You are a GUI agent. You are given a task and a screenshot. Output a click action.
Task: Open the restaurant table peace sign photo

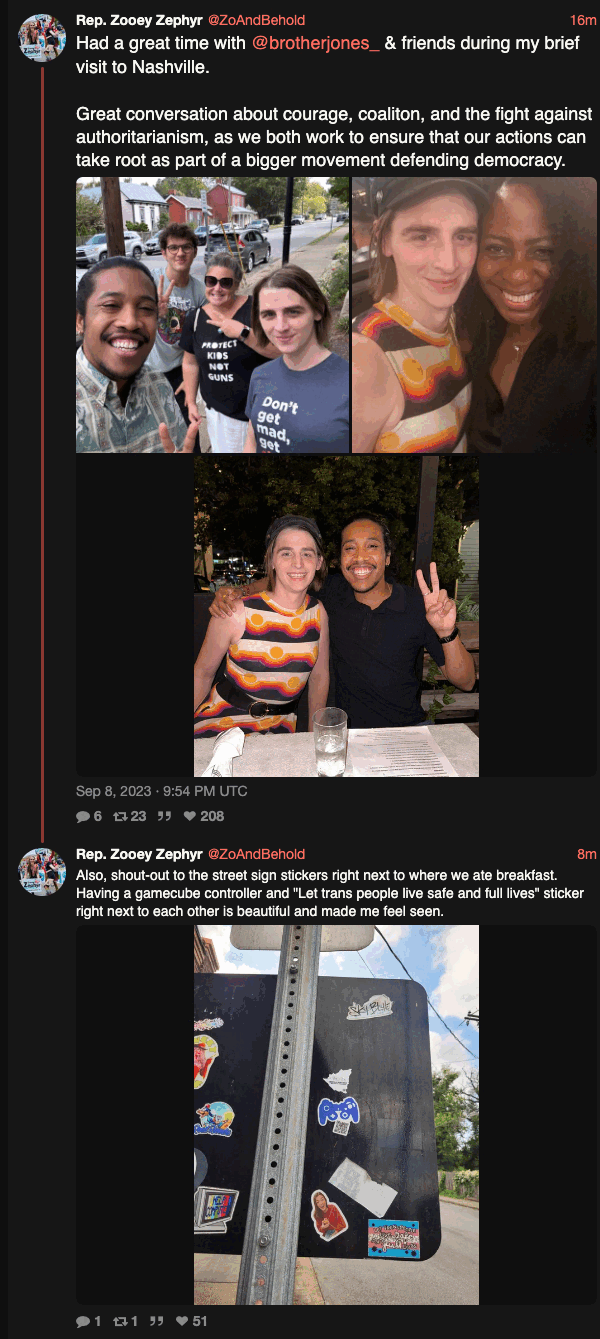(337, 616)
